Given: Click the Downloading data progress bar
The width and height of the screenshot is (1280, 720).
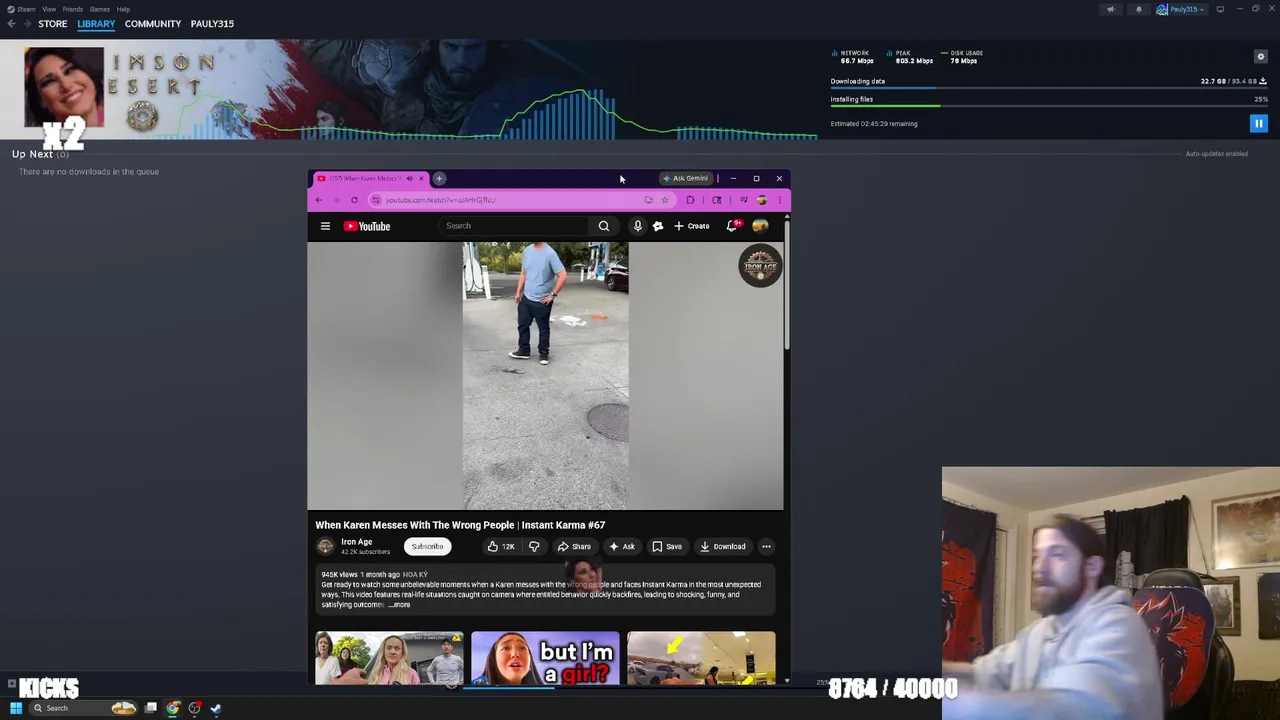Looking at the screenshot, I should pyautogui.click(x=1049, y=88).
